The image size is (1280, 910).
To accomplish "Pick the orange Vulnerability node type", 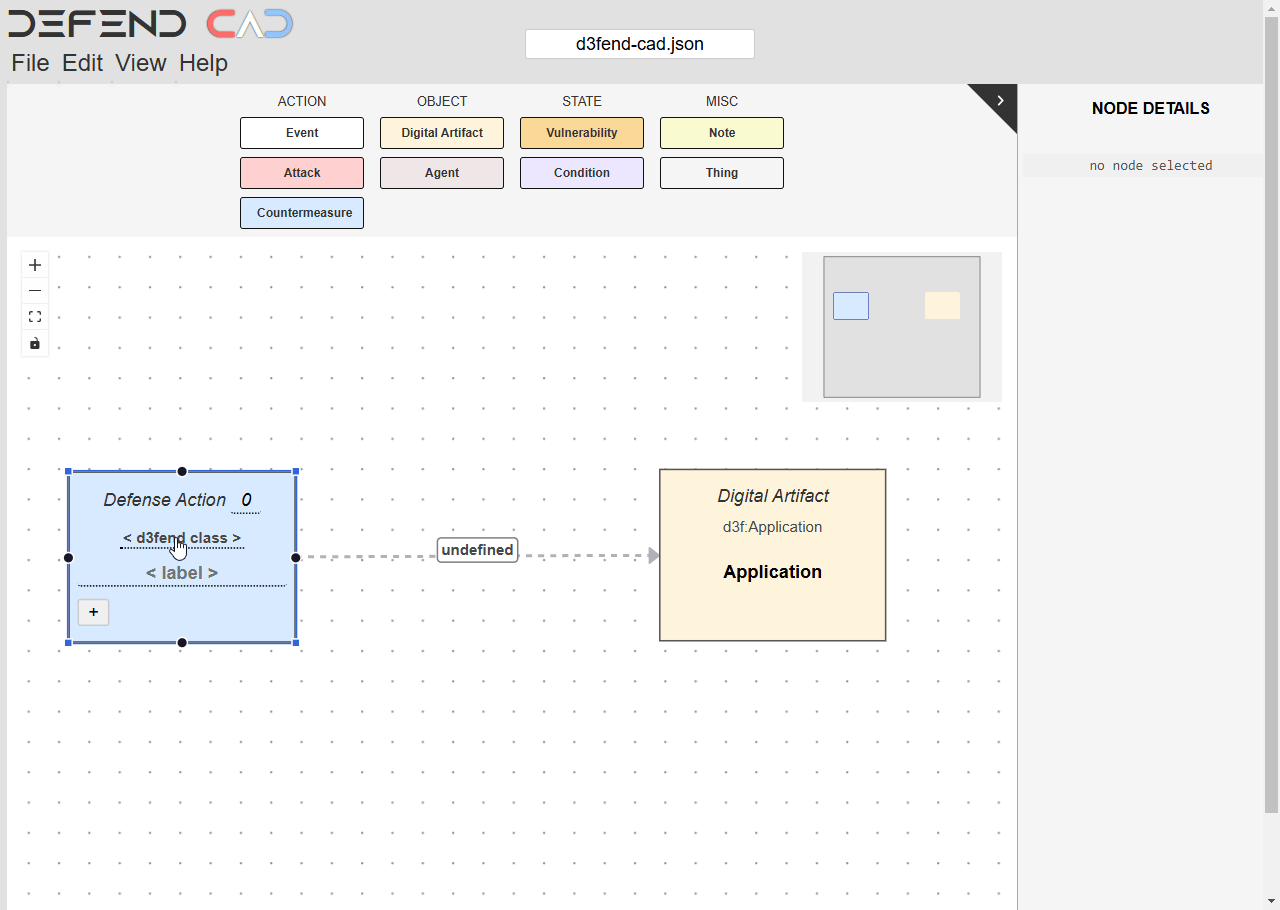I will coord(582,133).
